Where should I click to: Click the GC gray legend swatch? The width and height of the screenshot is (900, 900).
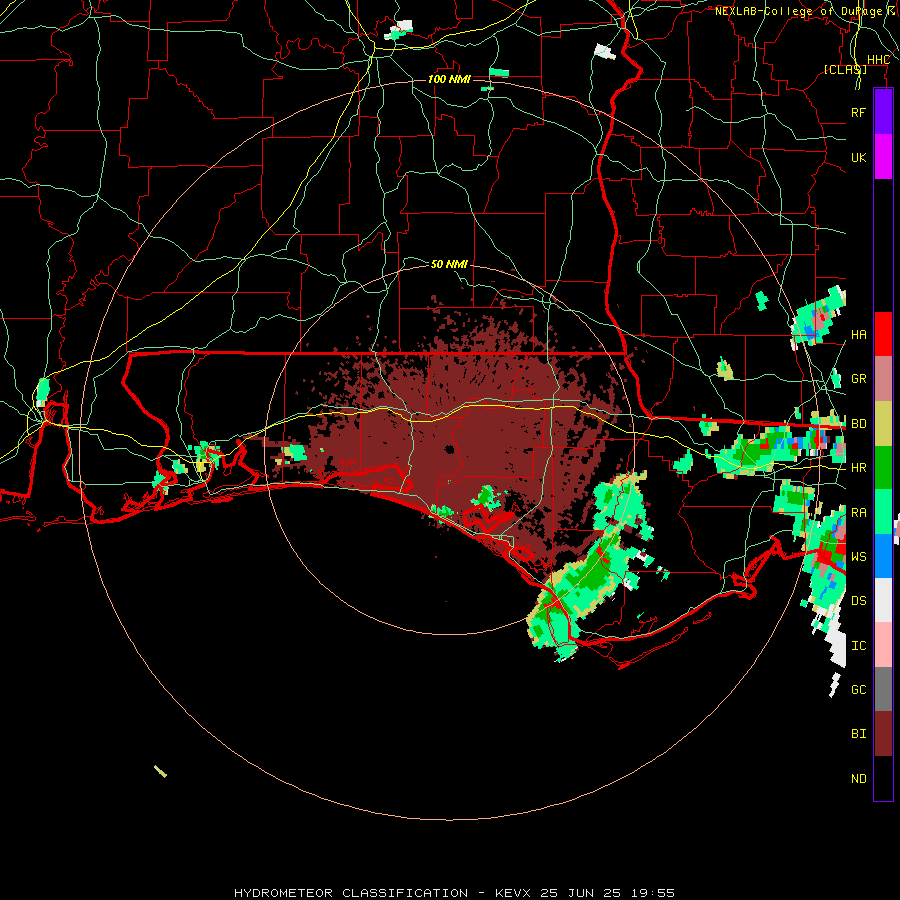coord(883,689)
